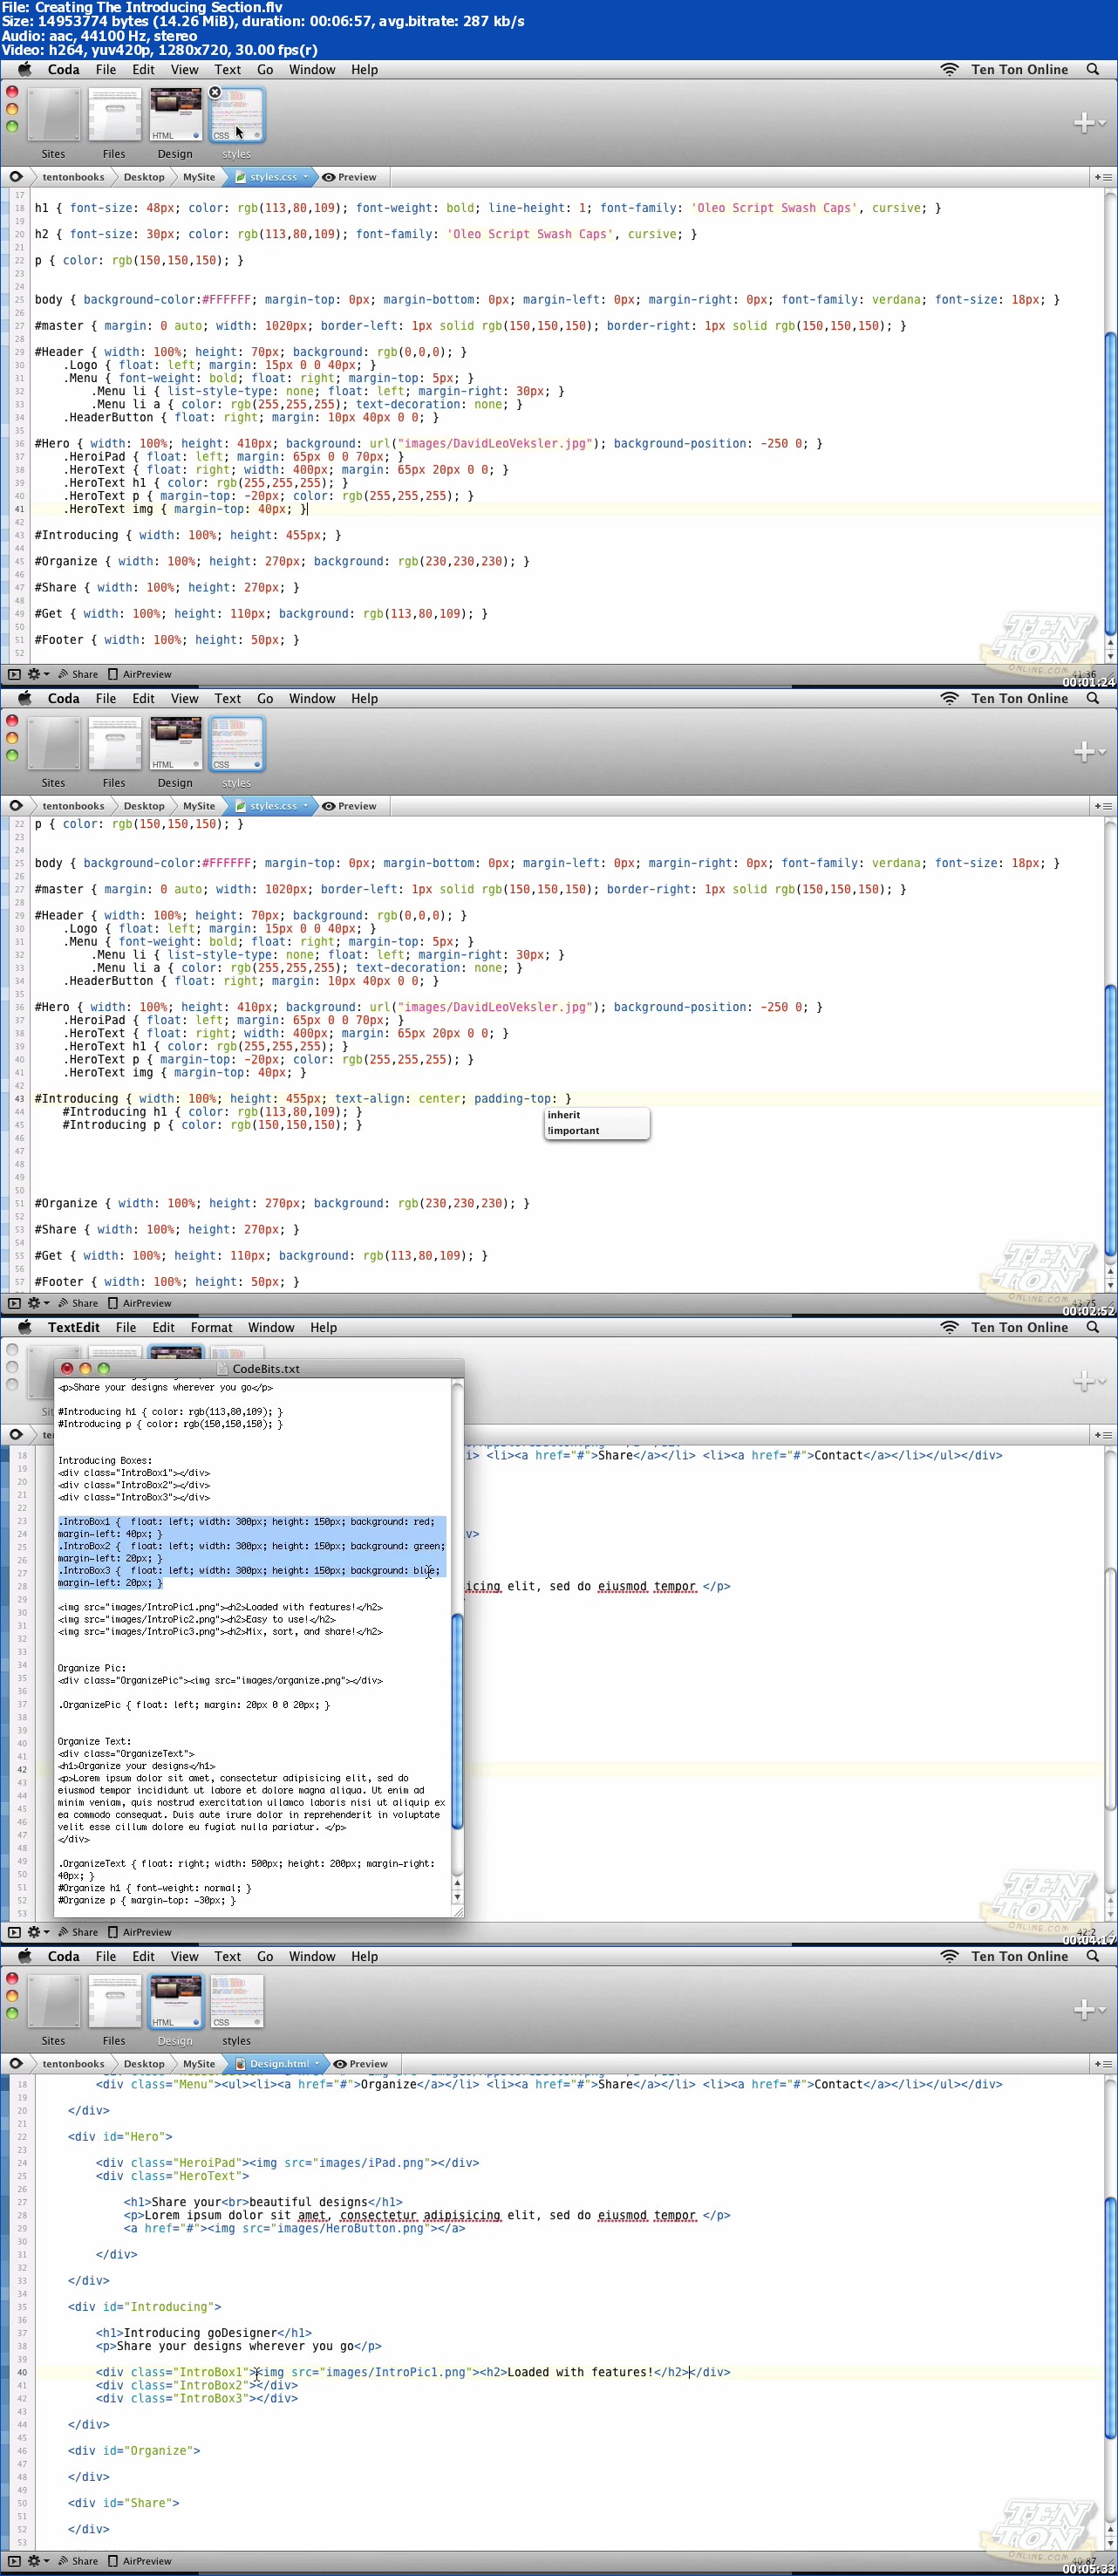Open Spotlight search icon in top frame (00:01:24)

(x=1093, y=70)
